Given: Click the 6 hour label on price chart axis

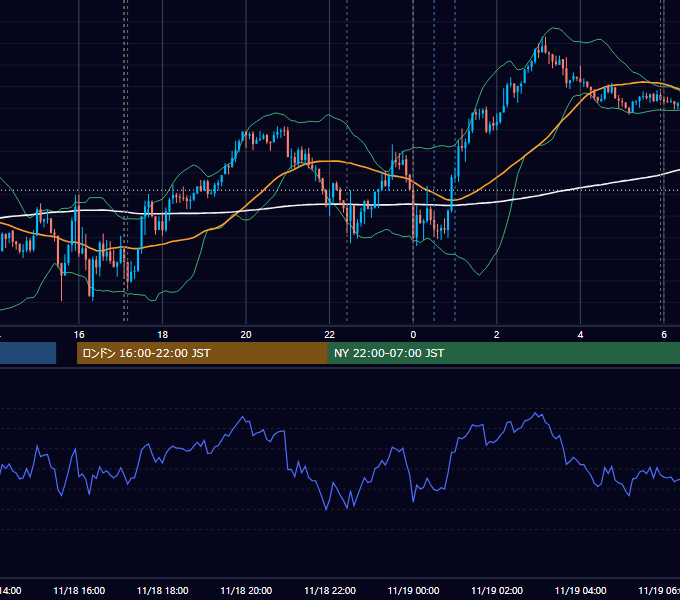Looking at the screenshot, I should 664,335.
